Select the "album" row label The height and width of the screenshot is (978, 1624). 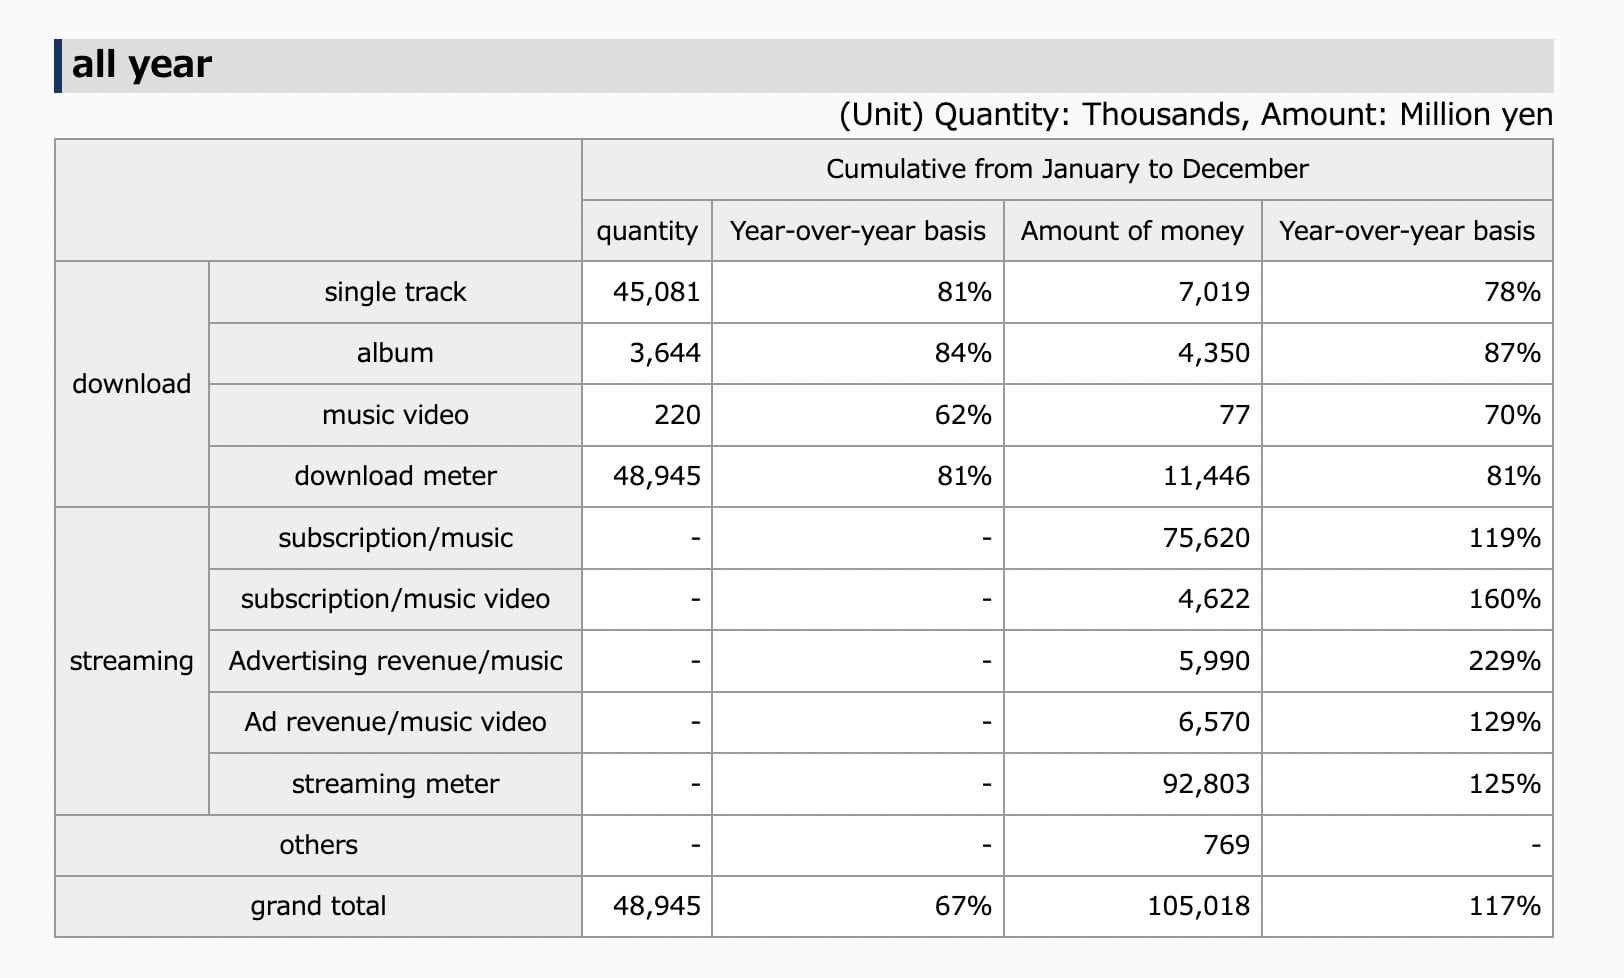(395, 353)
